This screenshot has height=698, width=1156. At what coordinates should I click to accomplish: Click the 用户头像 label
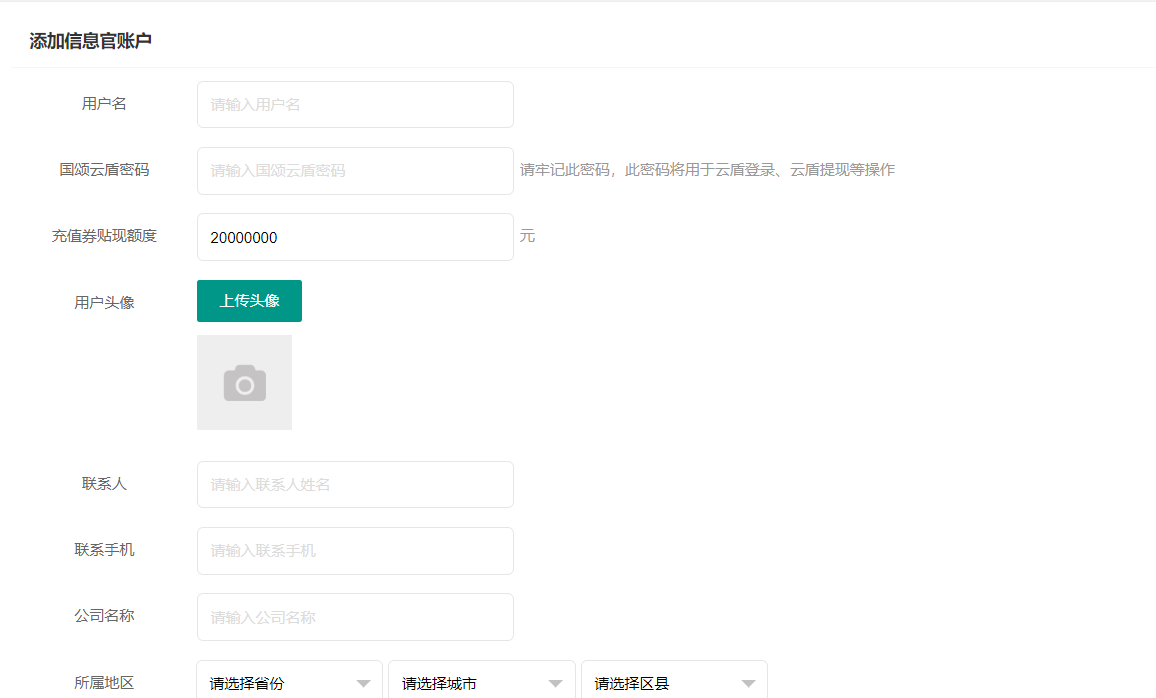click(x=104, y=303)
